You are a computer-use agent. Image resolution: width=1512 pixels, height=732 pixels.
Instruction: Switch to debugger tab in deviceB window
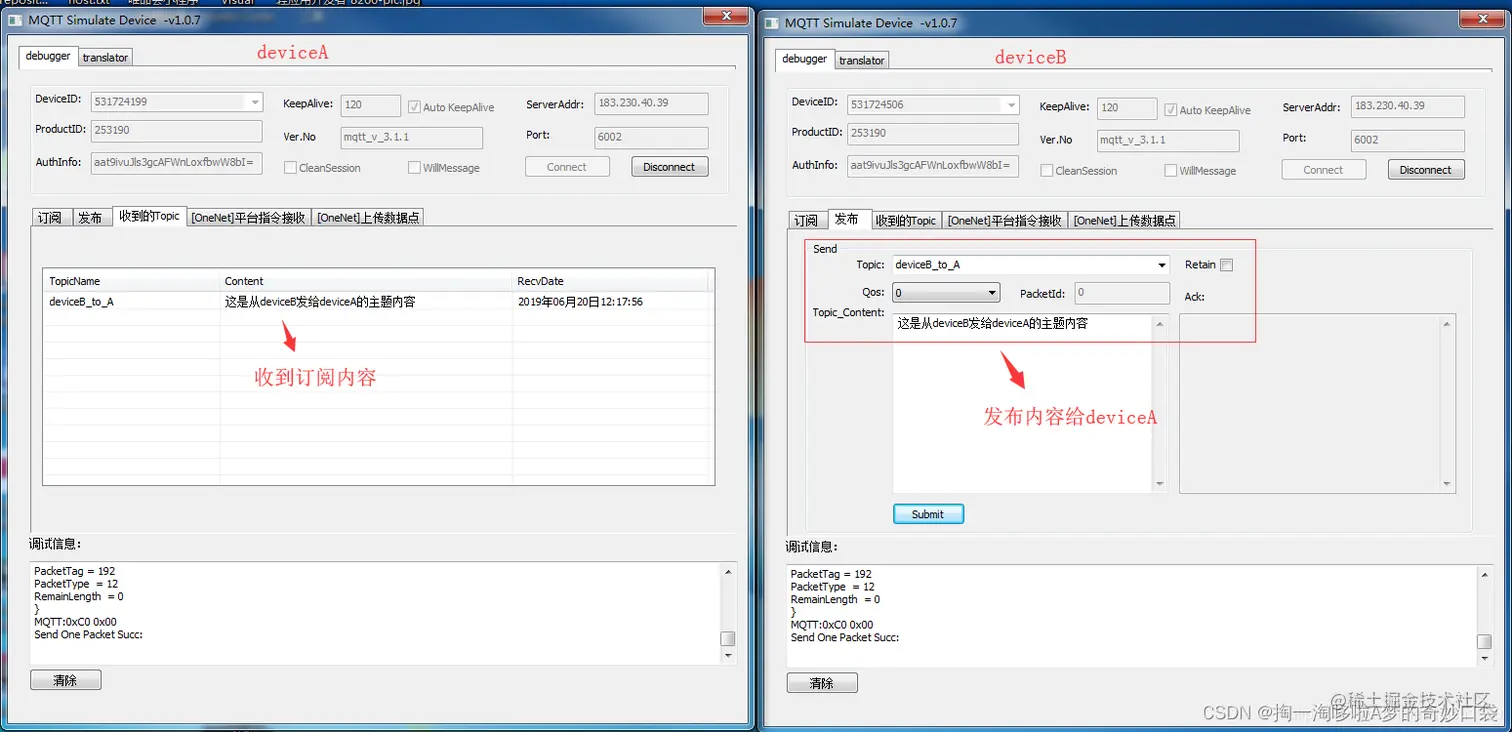[x=804, y=59]
